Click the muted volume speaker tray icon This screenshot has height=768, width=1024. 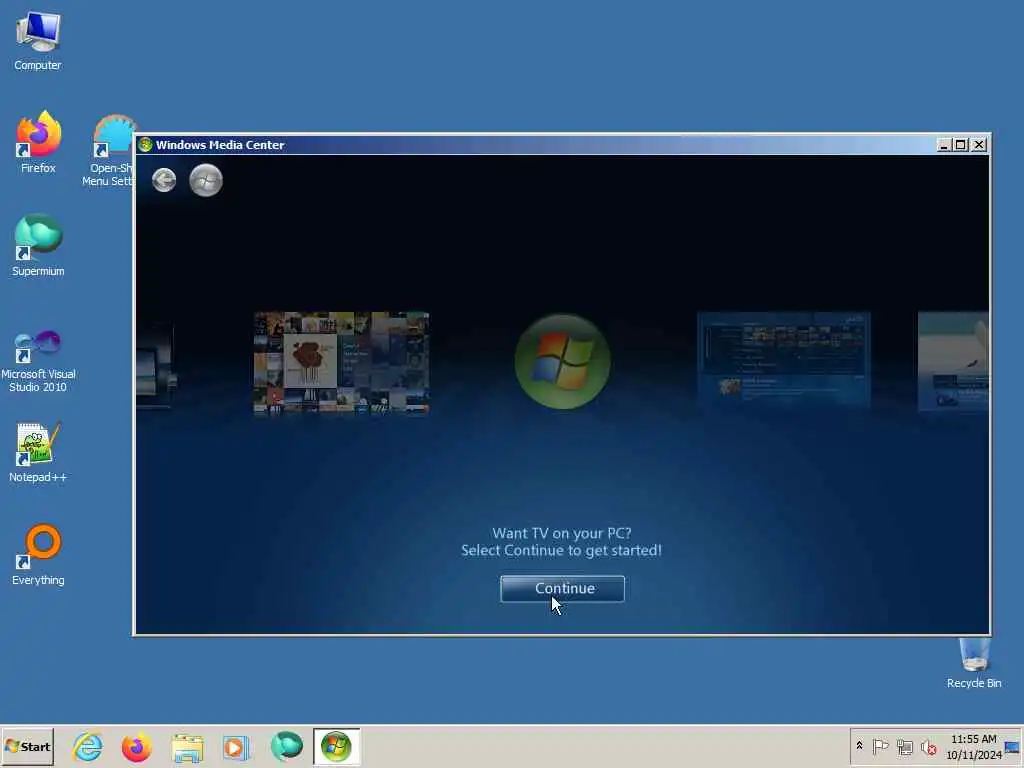(x=928, y=747)
